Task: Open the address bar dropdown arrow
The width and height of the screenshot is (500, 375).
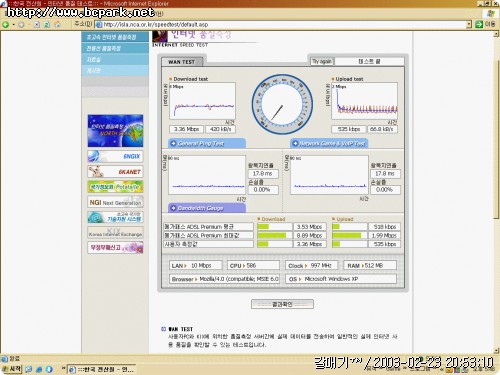Action: [x=469, y=25]
